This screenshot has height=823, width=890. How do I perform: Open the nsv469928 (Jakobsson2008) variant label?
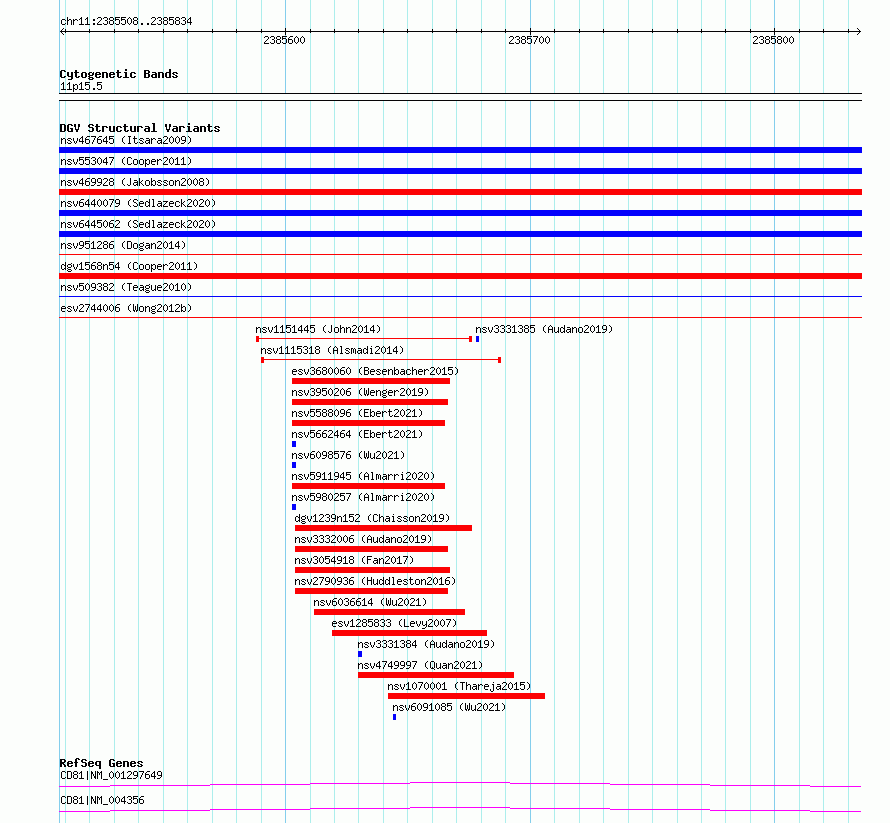coord(135,182)
